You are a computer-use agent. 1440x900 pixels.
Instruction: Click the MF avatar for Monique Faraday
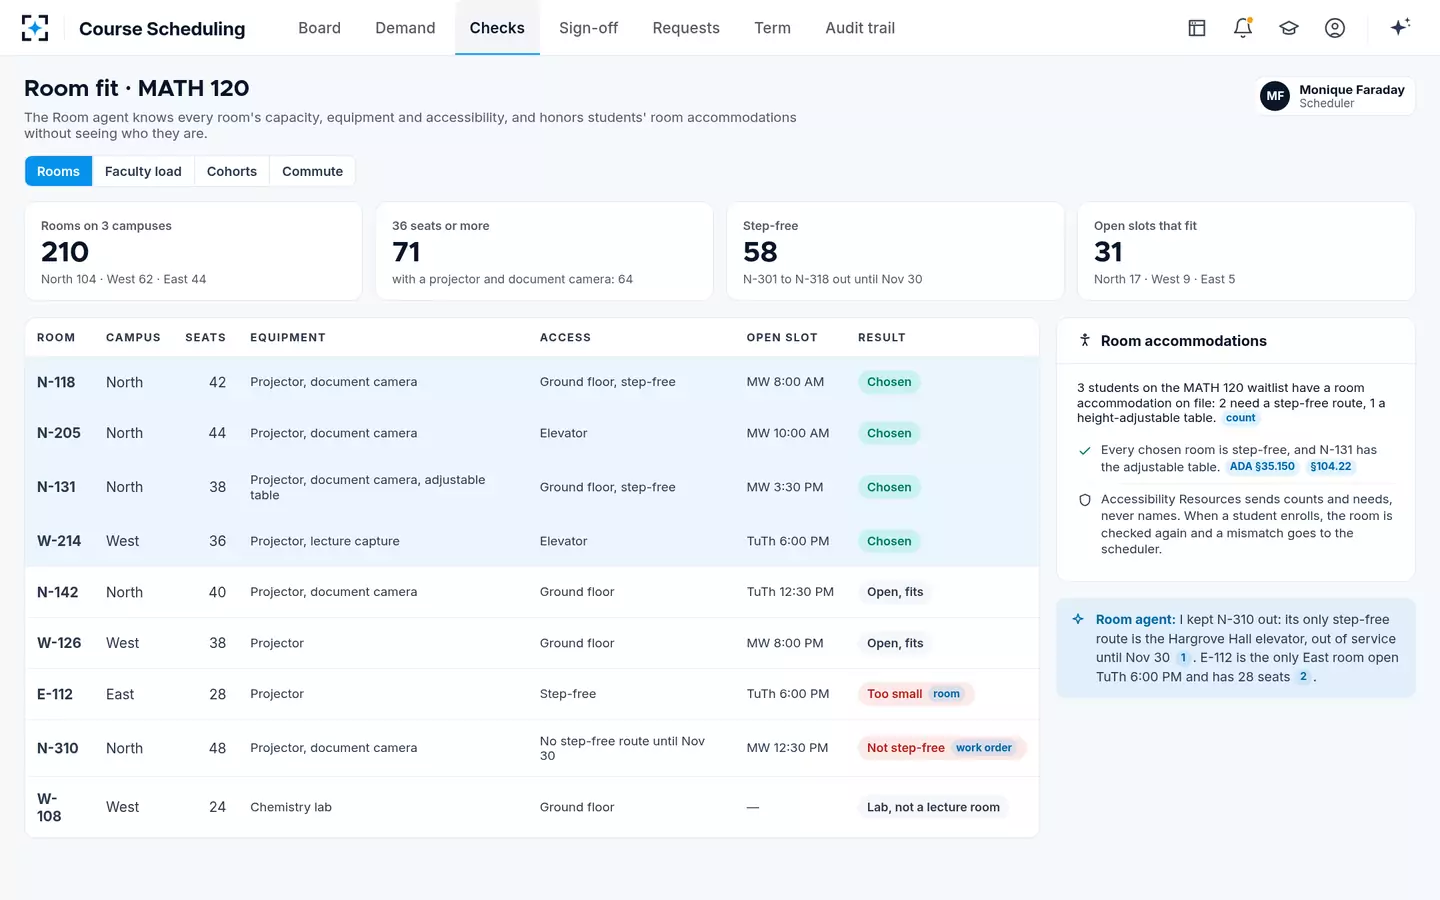(x=1275, y=96)
